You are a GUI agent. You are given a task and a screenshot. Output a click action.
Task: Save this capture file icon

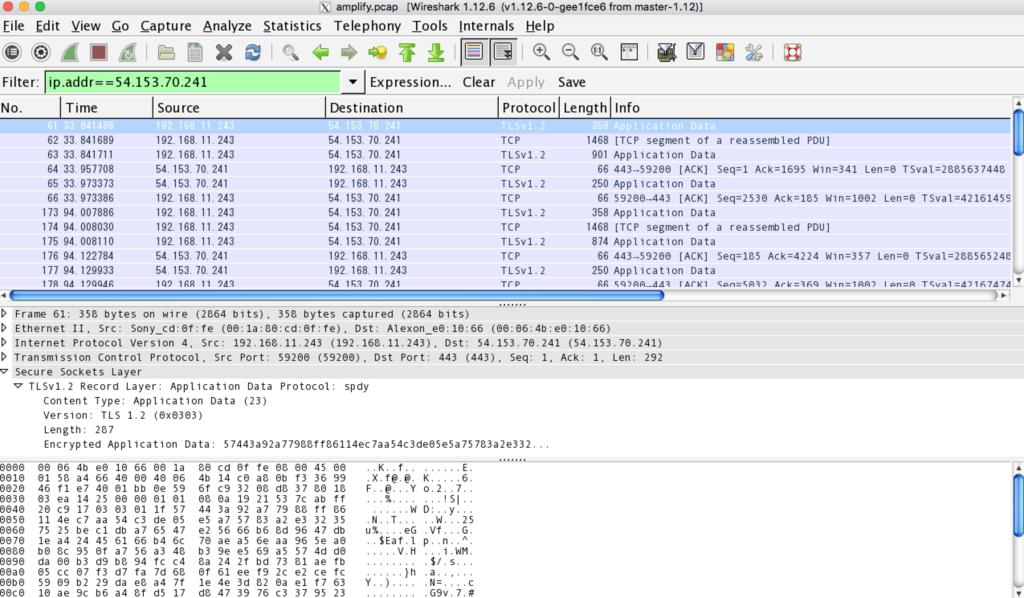(195, 52)
